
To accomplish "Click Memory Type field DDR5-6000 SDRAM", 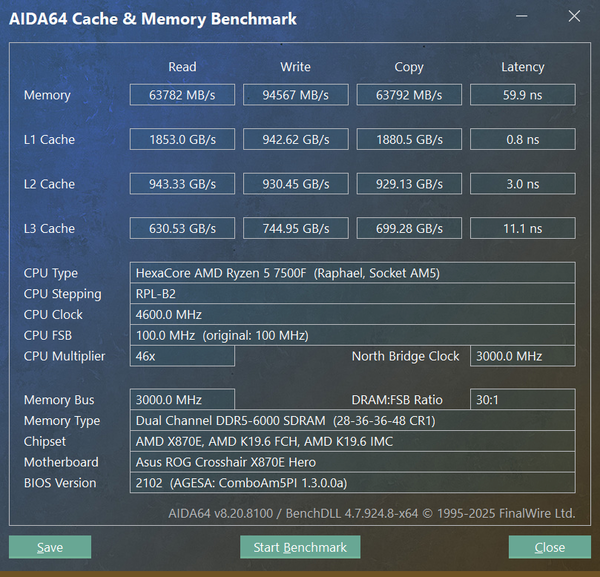I will click(352, 421).
